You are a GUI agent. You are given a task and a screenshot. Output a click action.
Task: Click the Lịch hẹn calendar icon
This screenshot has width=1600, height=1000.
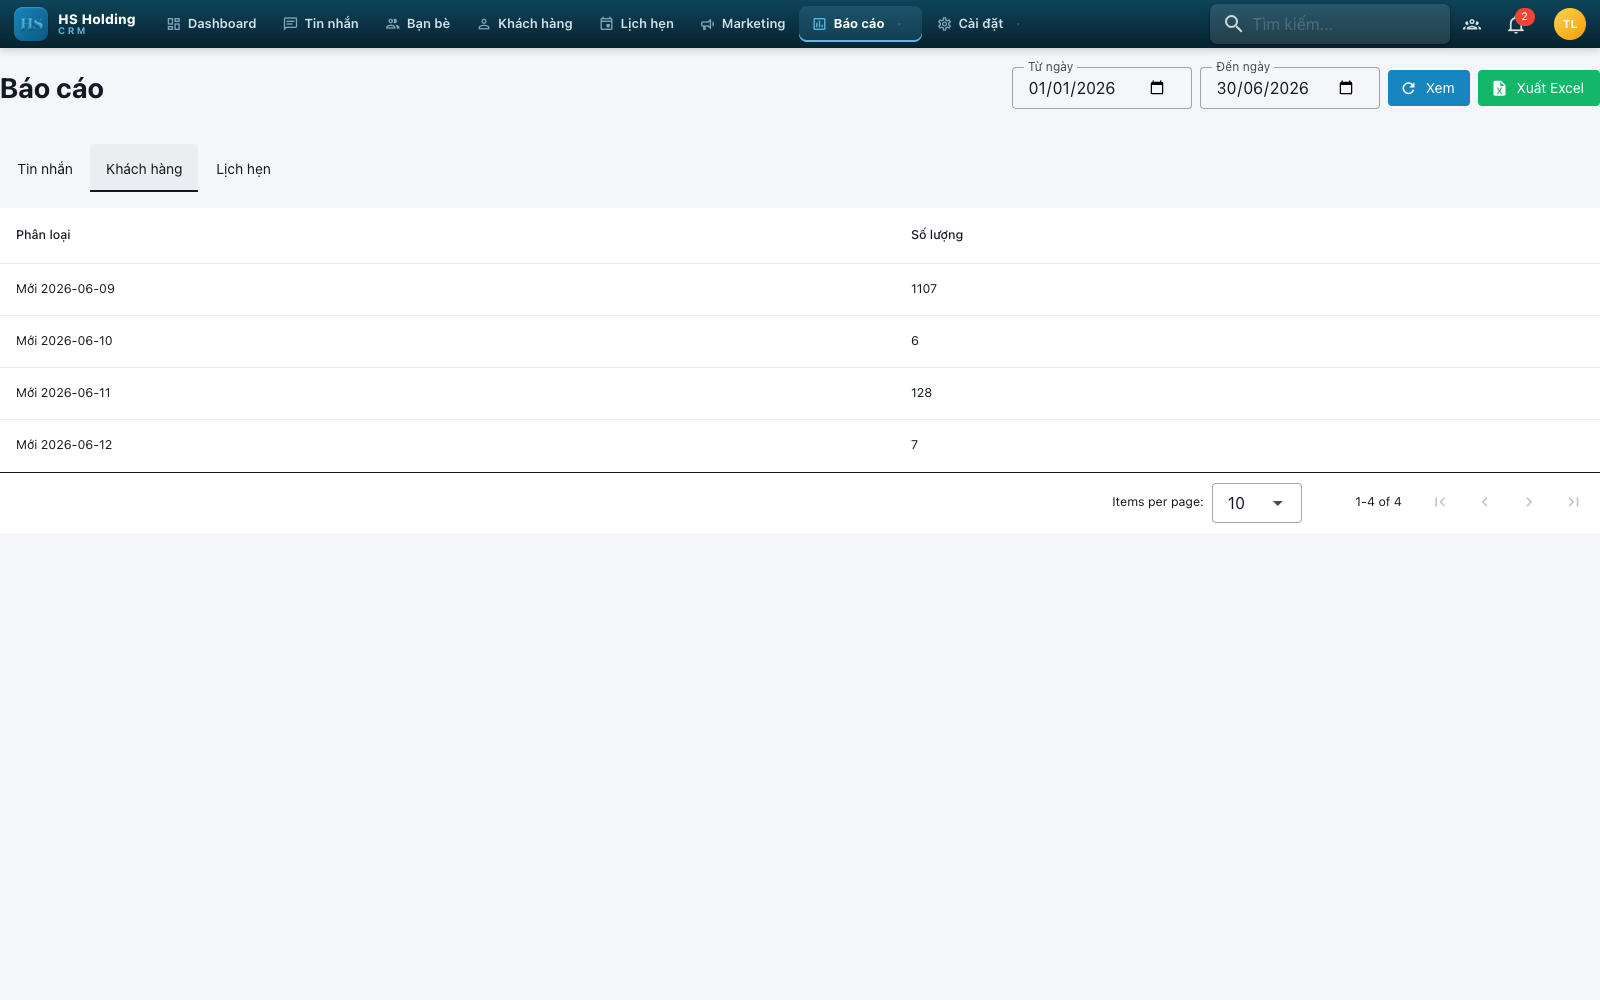[x=606, y=24]
